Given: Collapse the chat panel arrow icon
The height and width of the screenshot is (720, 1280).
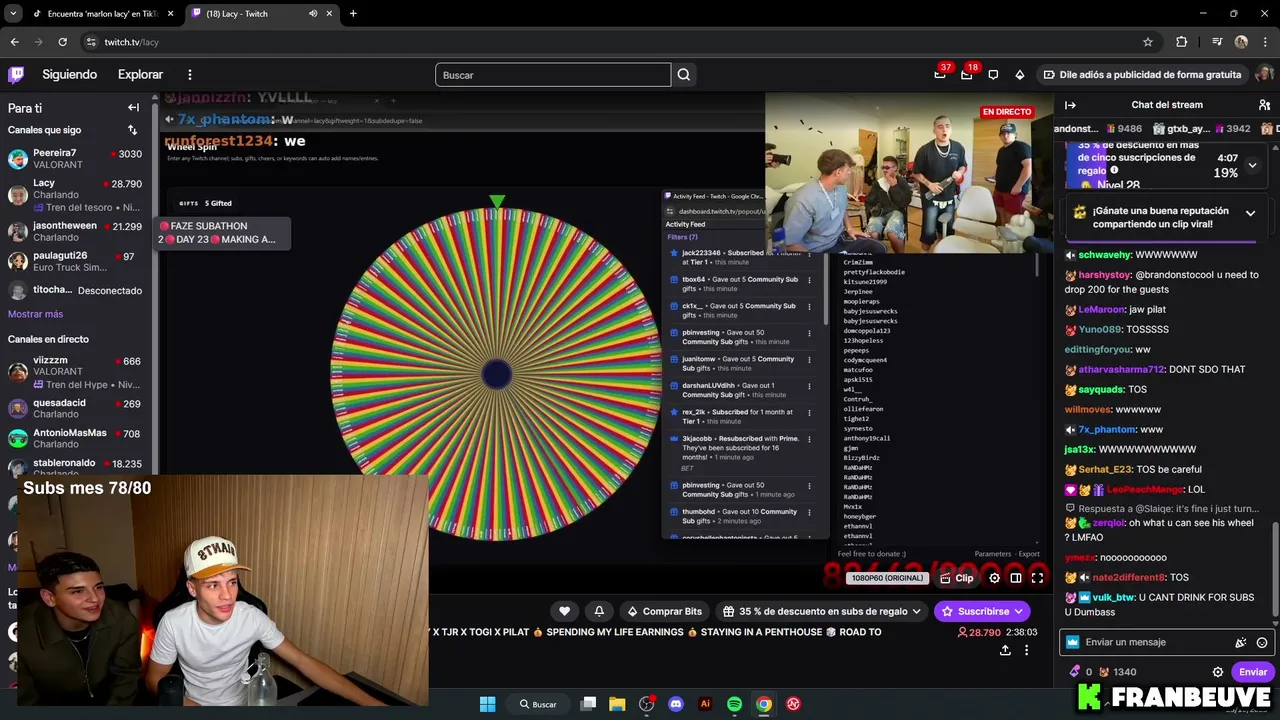Looking at the screenshot, I should coord(1070,105).
